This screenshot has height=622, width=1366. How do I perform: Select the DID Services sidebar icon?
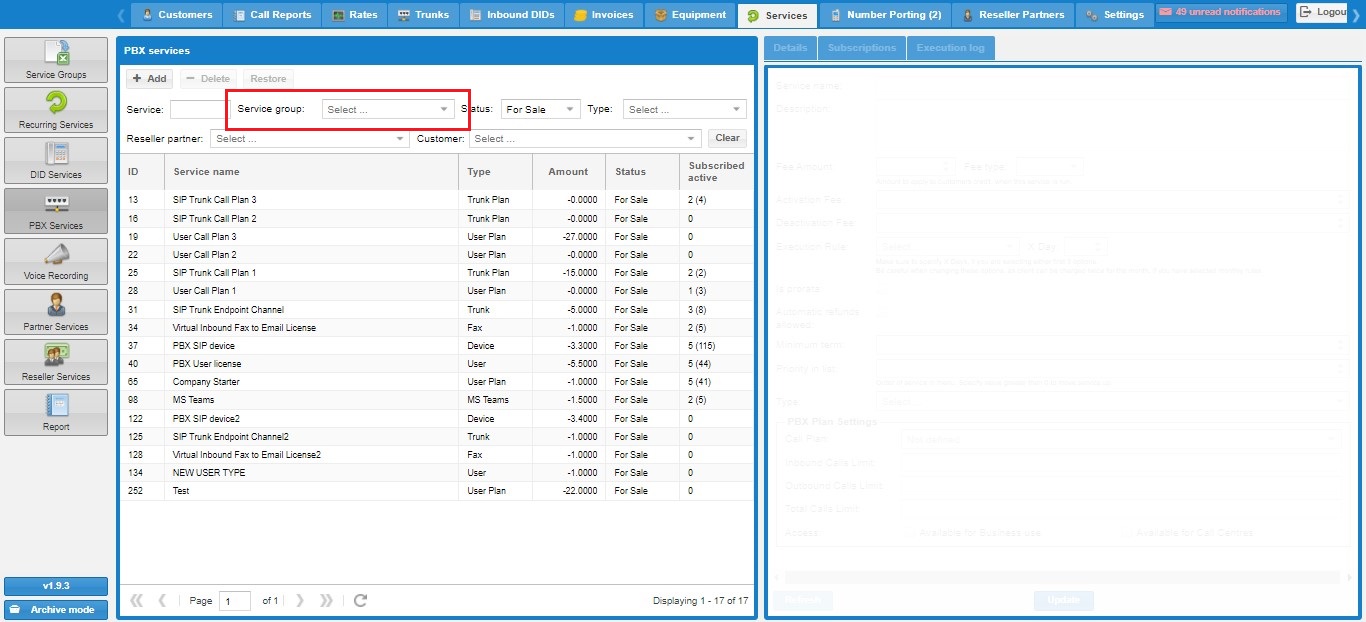(56, 161)
